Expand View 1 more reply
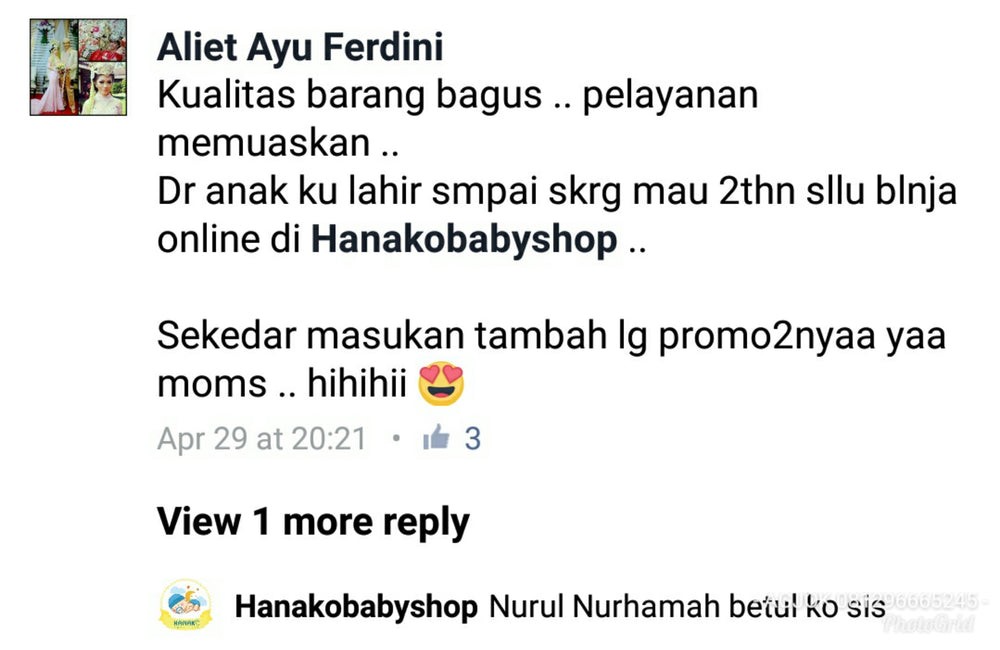1000x650 pixels. pos(313,522)
